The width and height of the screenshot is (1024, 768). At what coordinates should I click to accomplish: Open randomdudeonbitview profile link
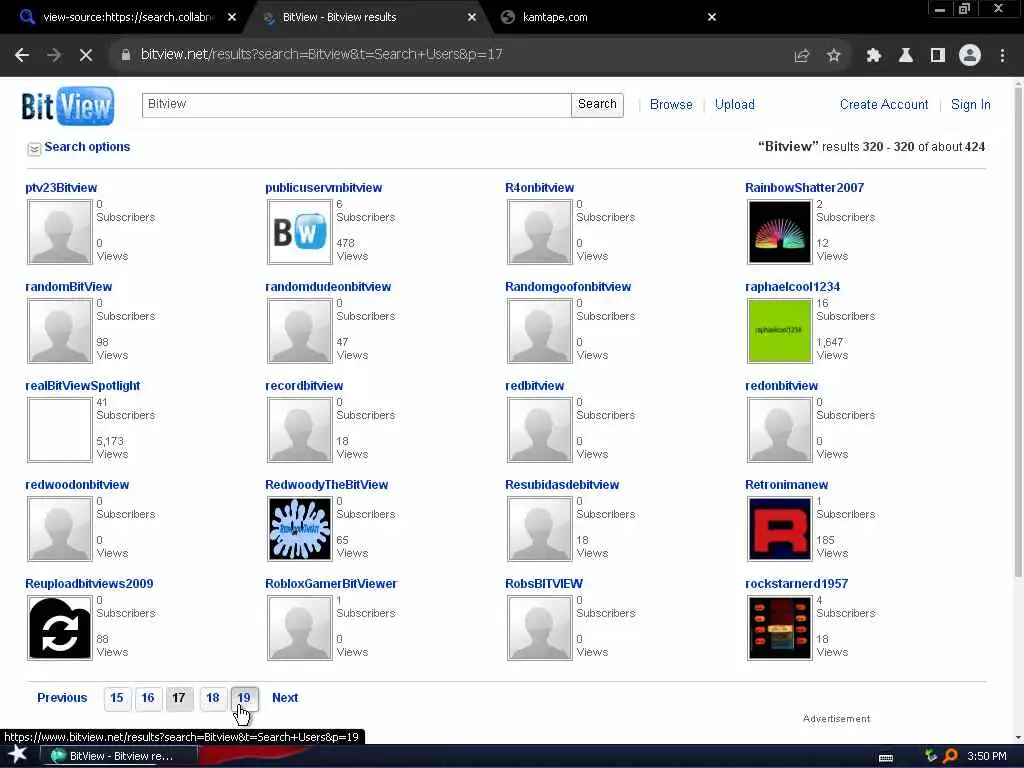328,287
